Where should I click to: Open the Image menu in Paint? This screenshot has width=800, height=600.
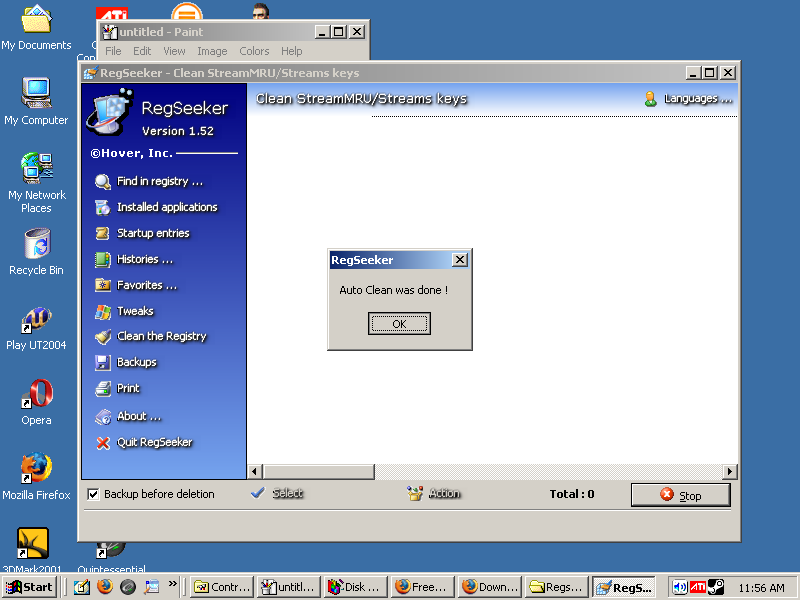[x=212, y=51]
